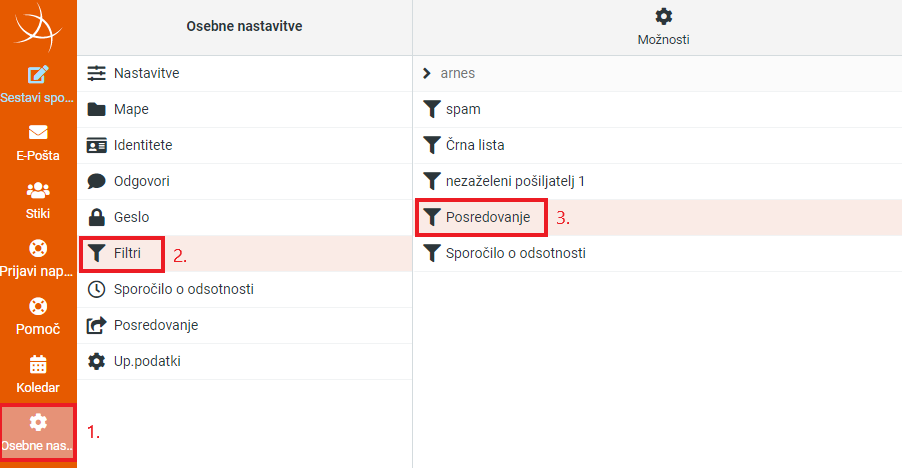Viewport: 902px width, 468px height.
Task: Click the webmail logo at top
Action: tap(38, 27)
